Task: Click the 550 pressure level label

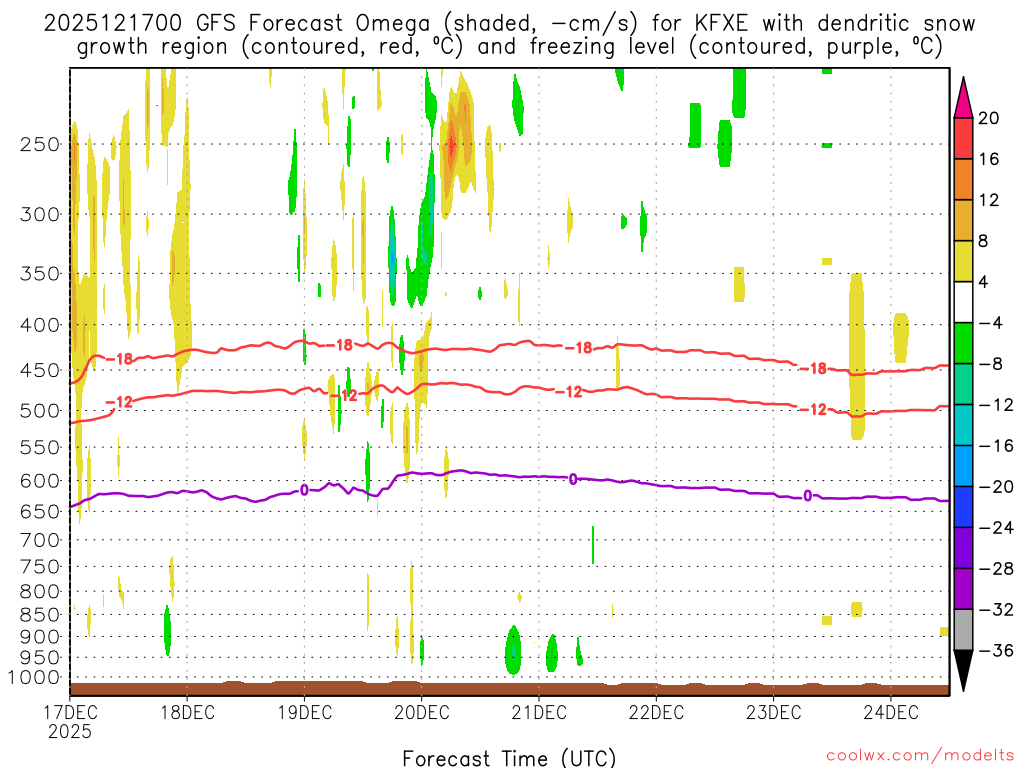Action: (x=40, y=447)
